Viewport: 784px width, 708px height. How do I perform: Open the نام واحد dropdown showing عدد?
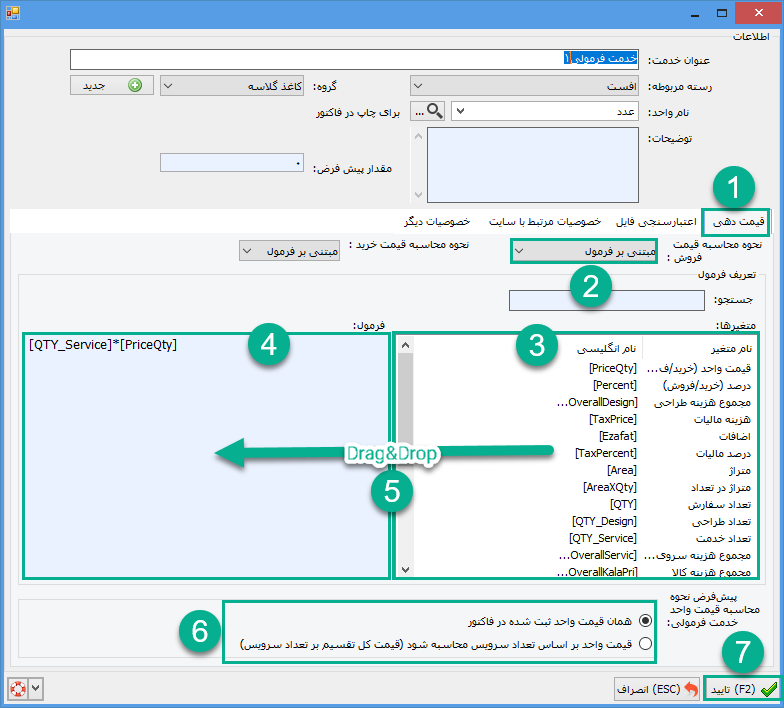point(545,112)
